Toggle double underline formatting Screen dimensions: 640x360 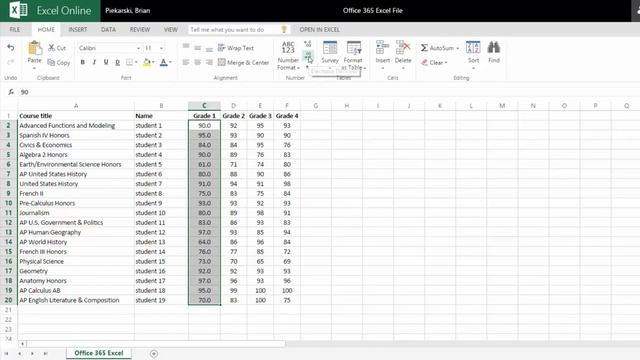(x=118, y=62)
